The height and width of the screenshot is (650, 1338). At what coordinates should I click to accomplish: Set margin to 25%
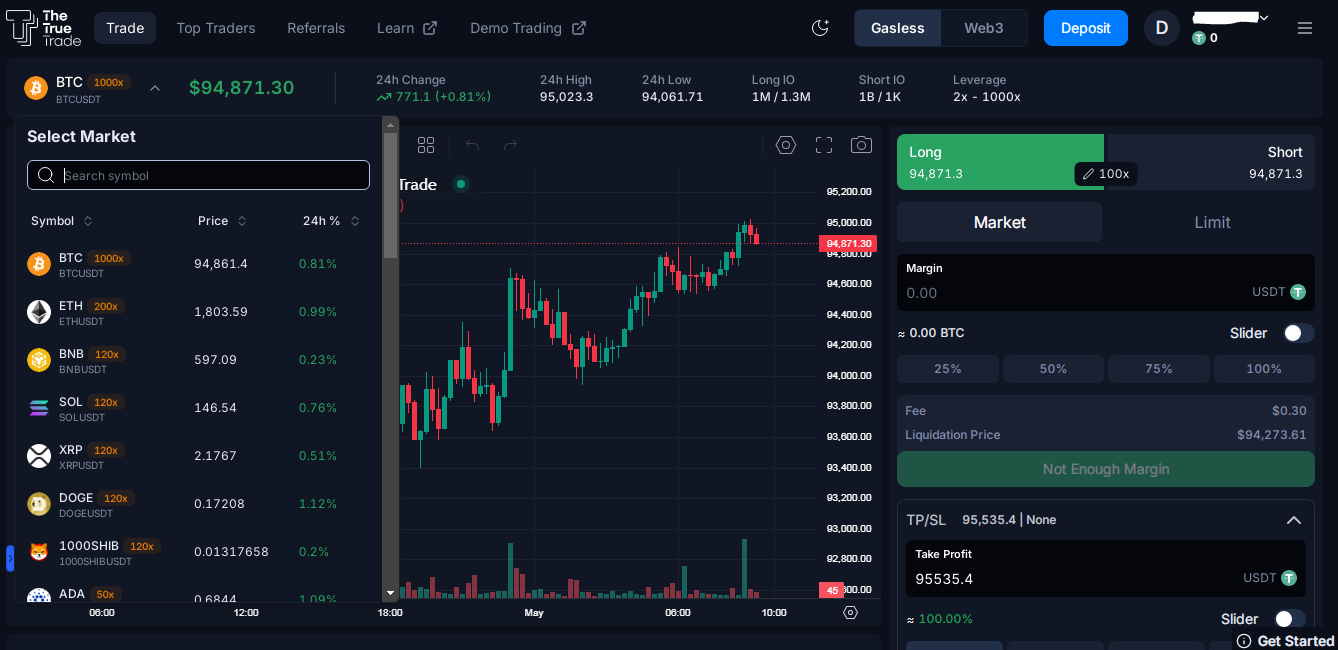tap(948, 369)
